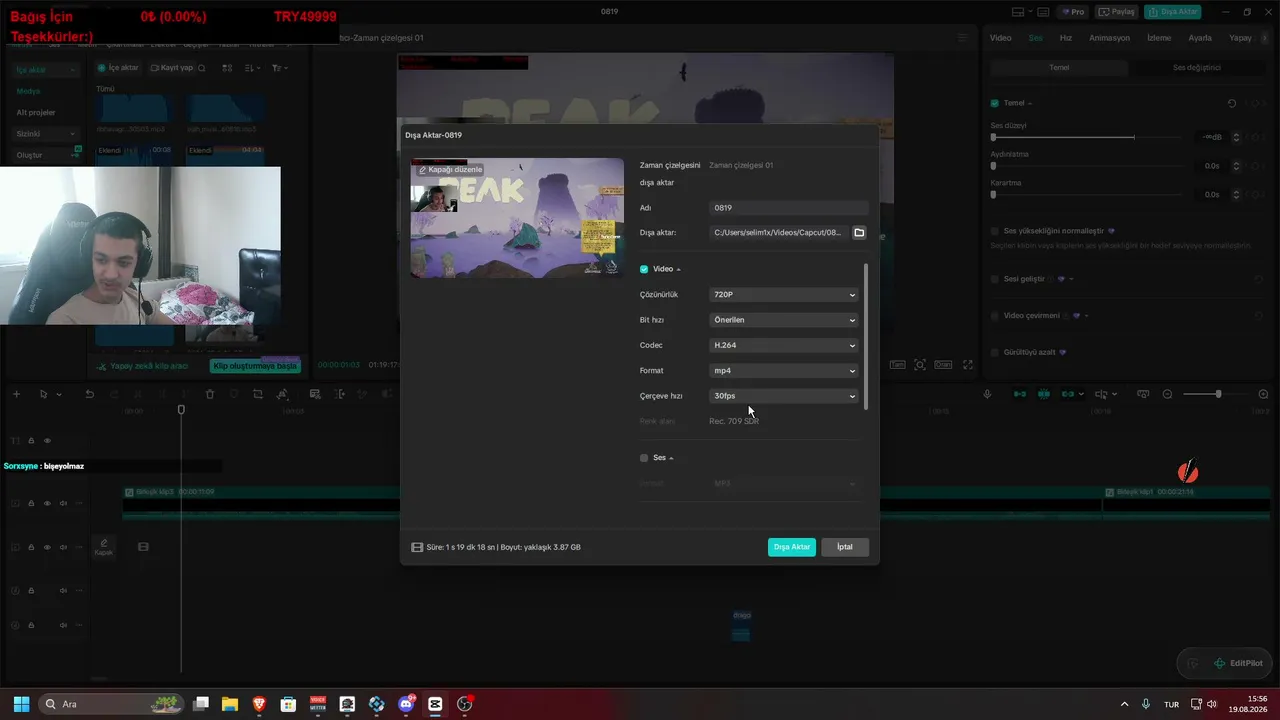The image size is (1280, 720).
Task: Open Brave browser from the taskbar
Action: [259, 704]
